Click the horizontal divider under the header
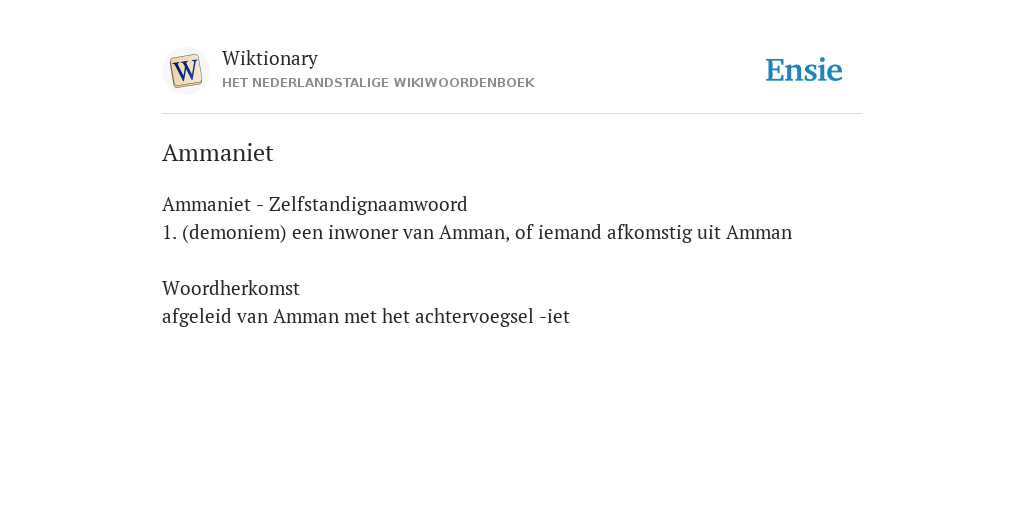This screenshot has height=512, width=1024. click(512, 114)
